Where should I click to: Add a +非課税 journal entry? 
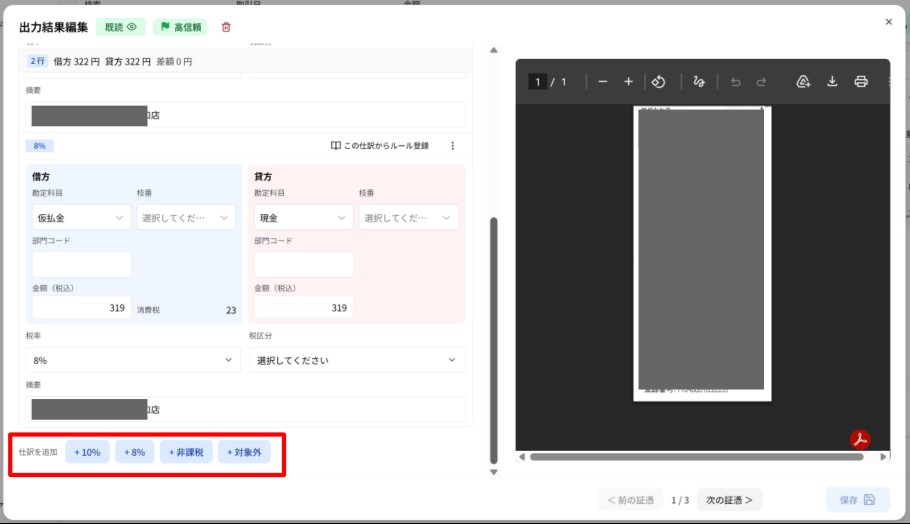pos(186,452)
